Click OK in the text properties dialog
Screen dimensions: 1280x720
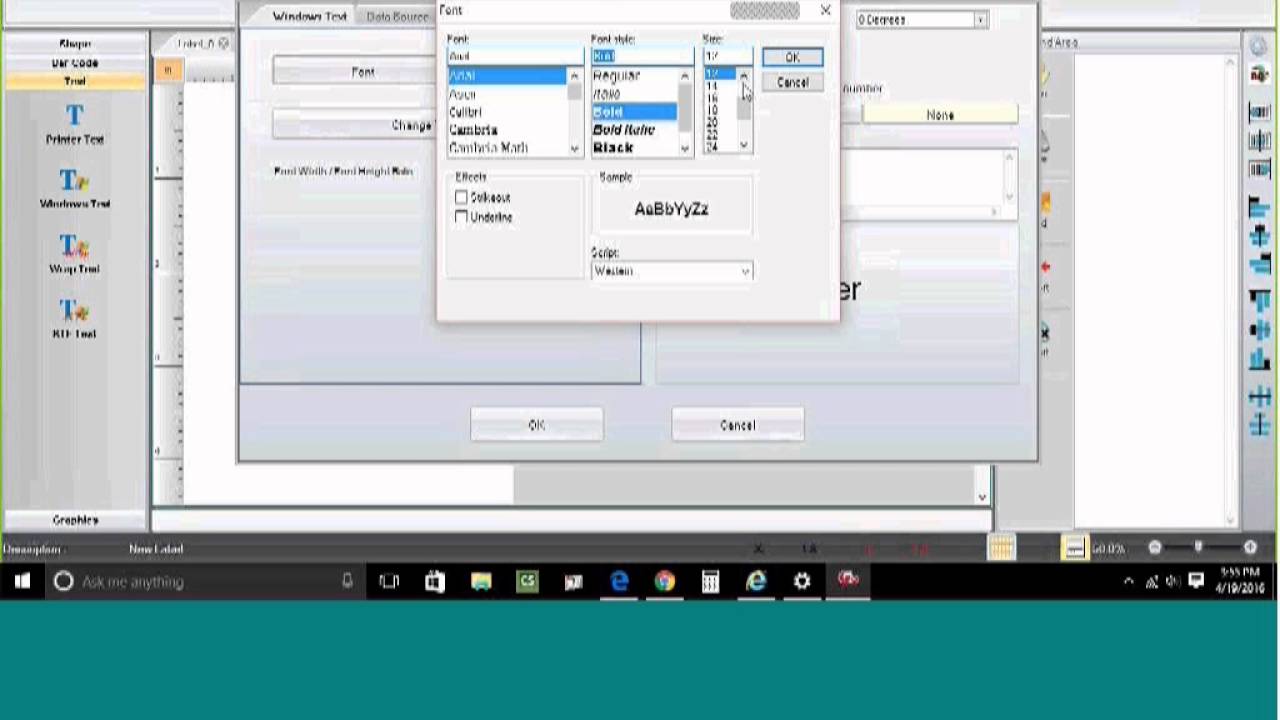[537, 425]
